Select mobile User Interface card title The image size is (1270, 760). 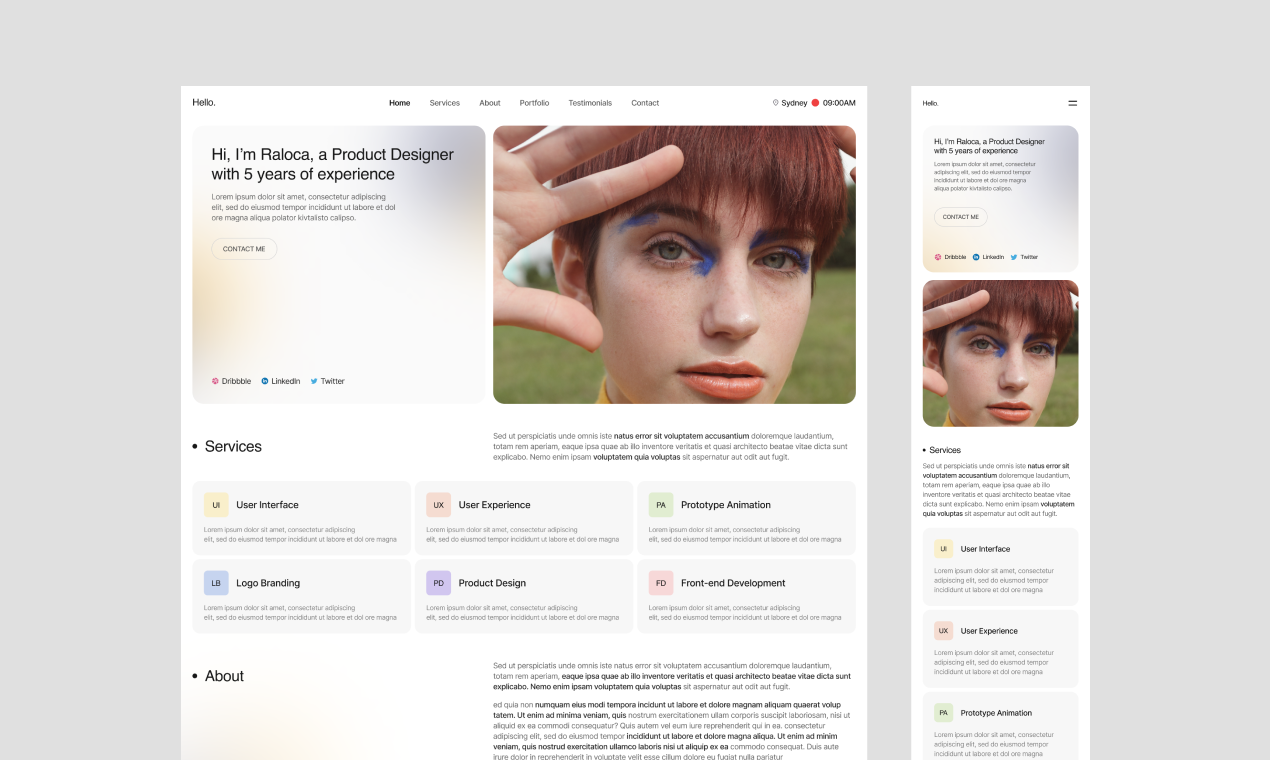coord(985,549)
